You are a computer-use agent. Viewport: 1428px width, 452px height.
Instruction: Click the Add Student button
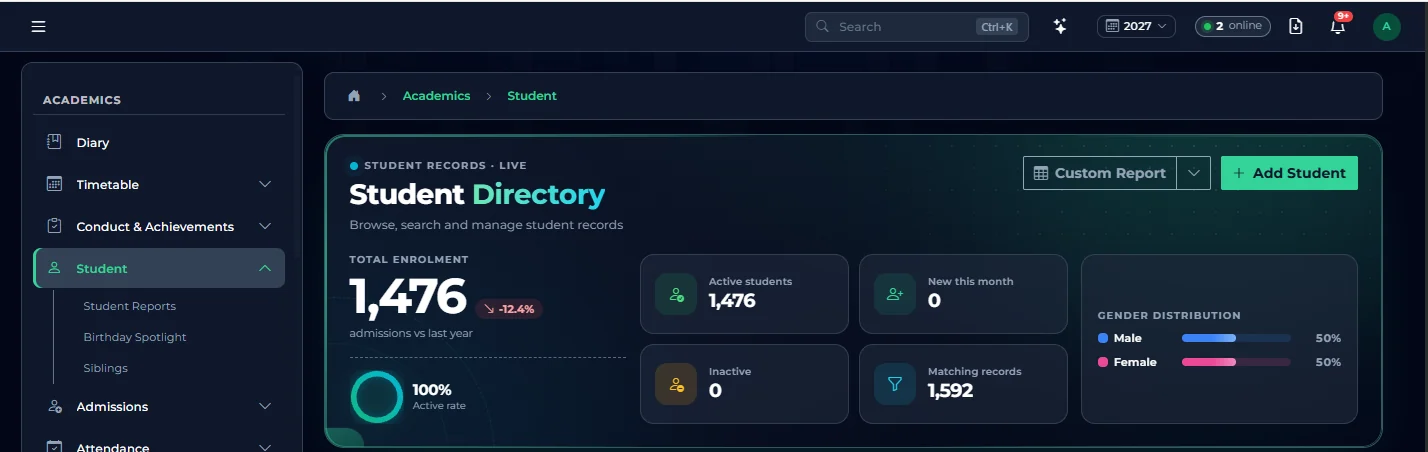tap(1289, 173)
